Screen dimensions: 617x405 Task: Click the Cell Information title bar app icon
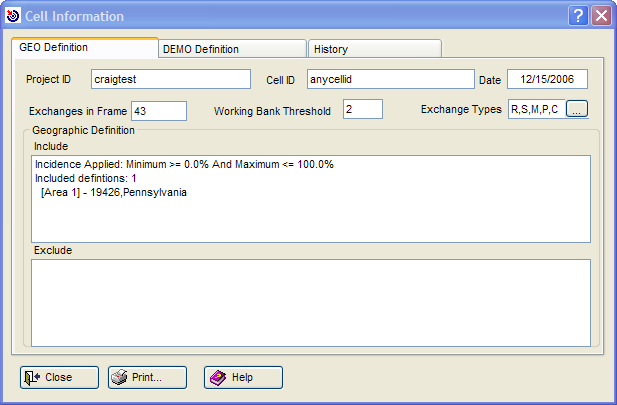coord(13,16)
